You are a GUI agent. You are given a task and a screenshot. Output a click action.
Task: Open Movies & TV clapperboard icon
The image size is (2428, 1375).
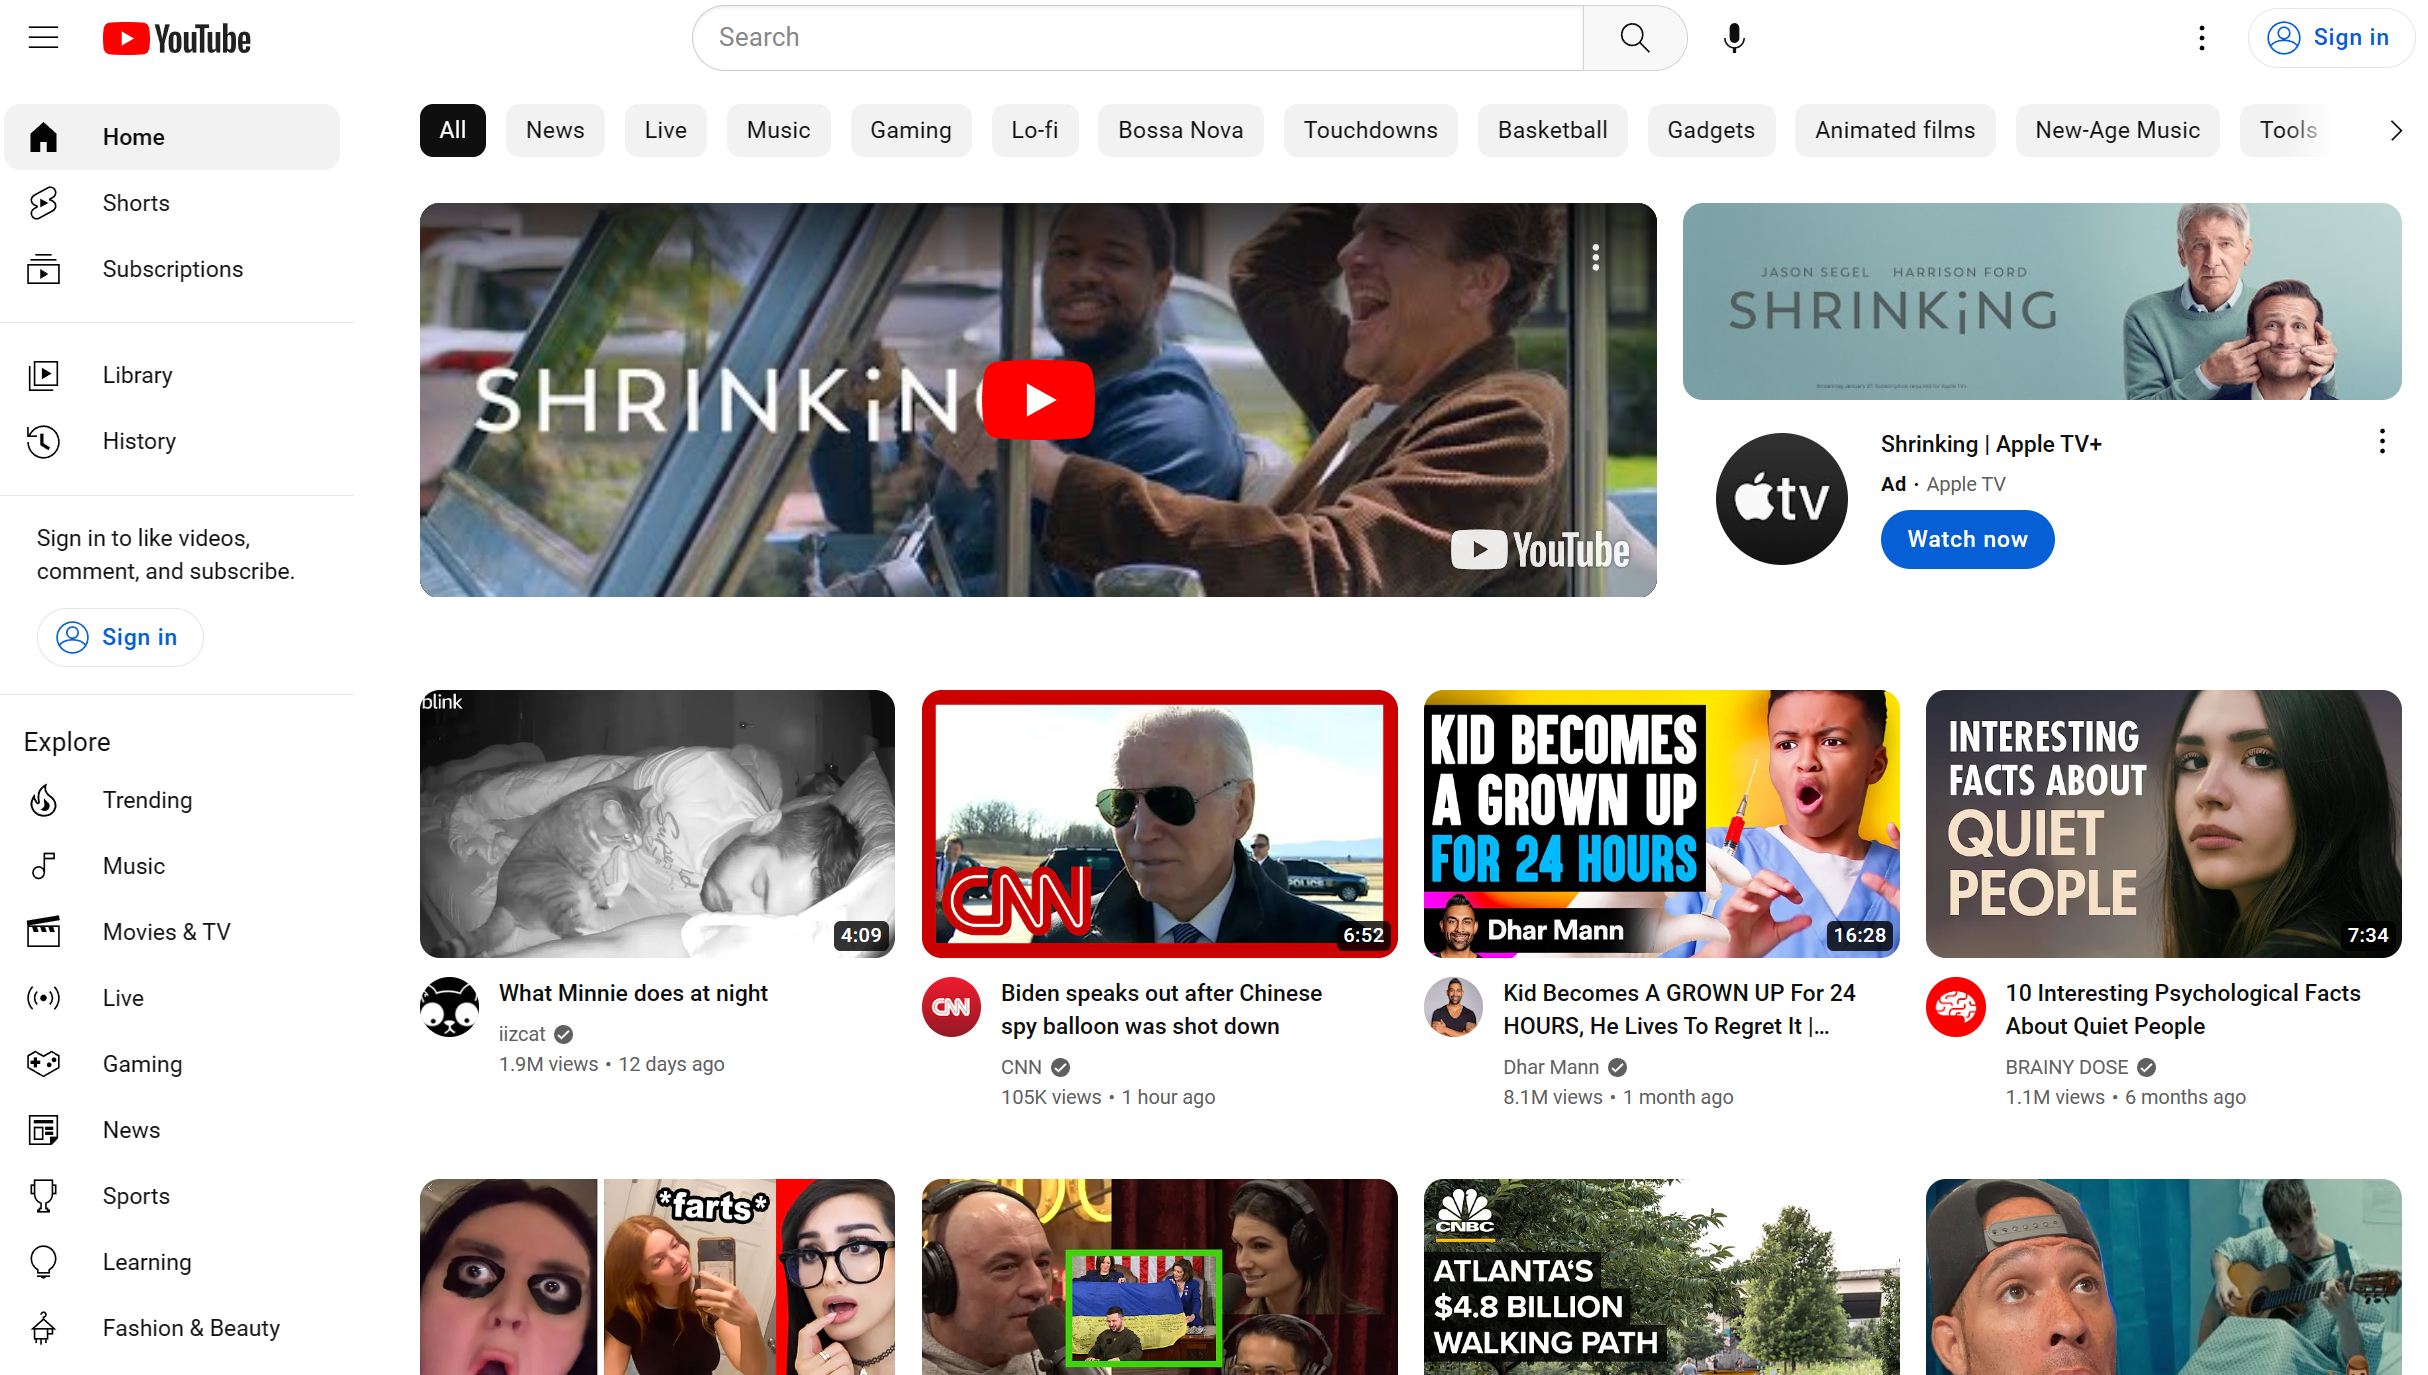(43, 932)
